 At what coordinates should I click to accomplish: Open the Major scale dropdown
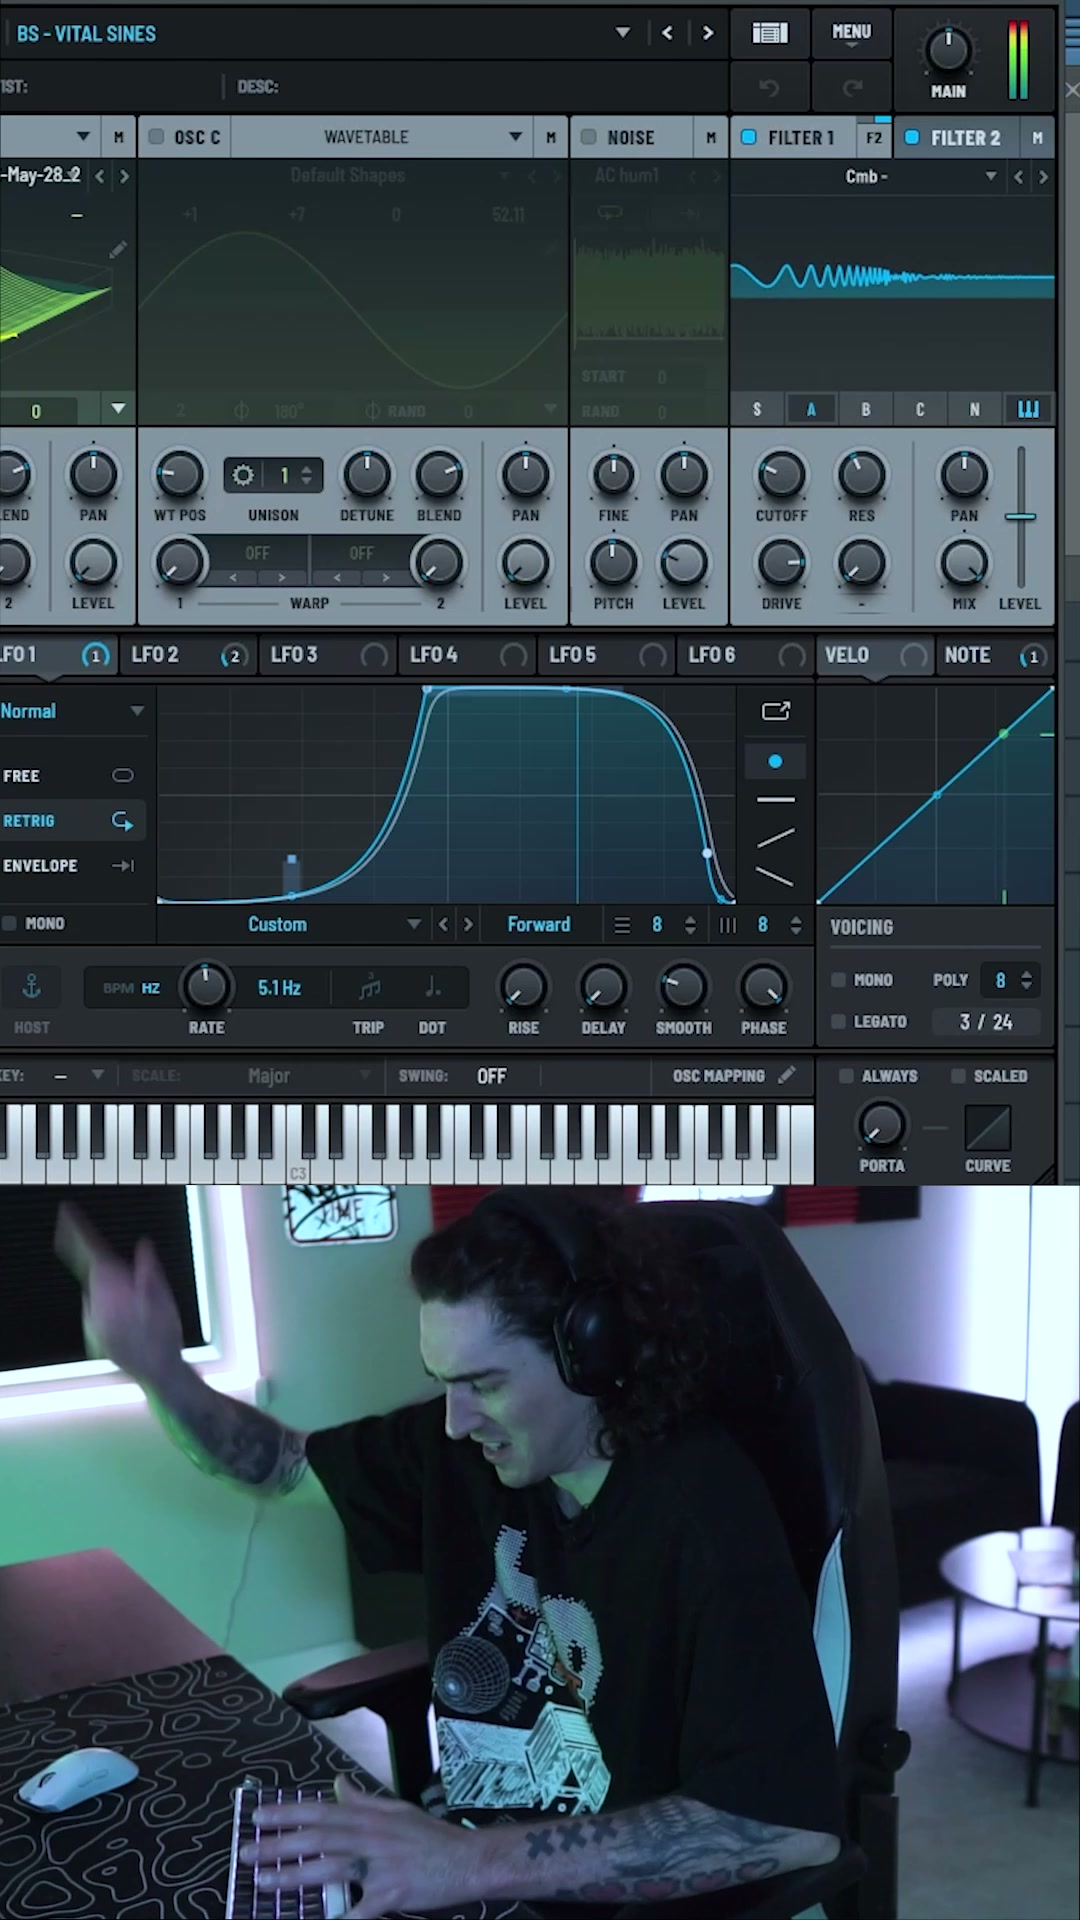click(x=365, y=1076)
